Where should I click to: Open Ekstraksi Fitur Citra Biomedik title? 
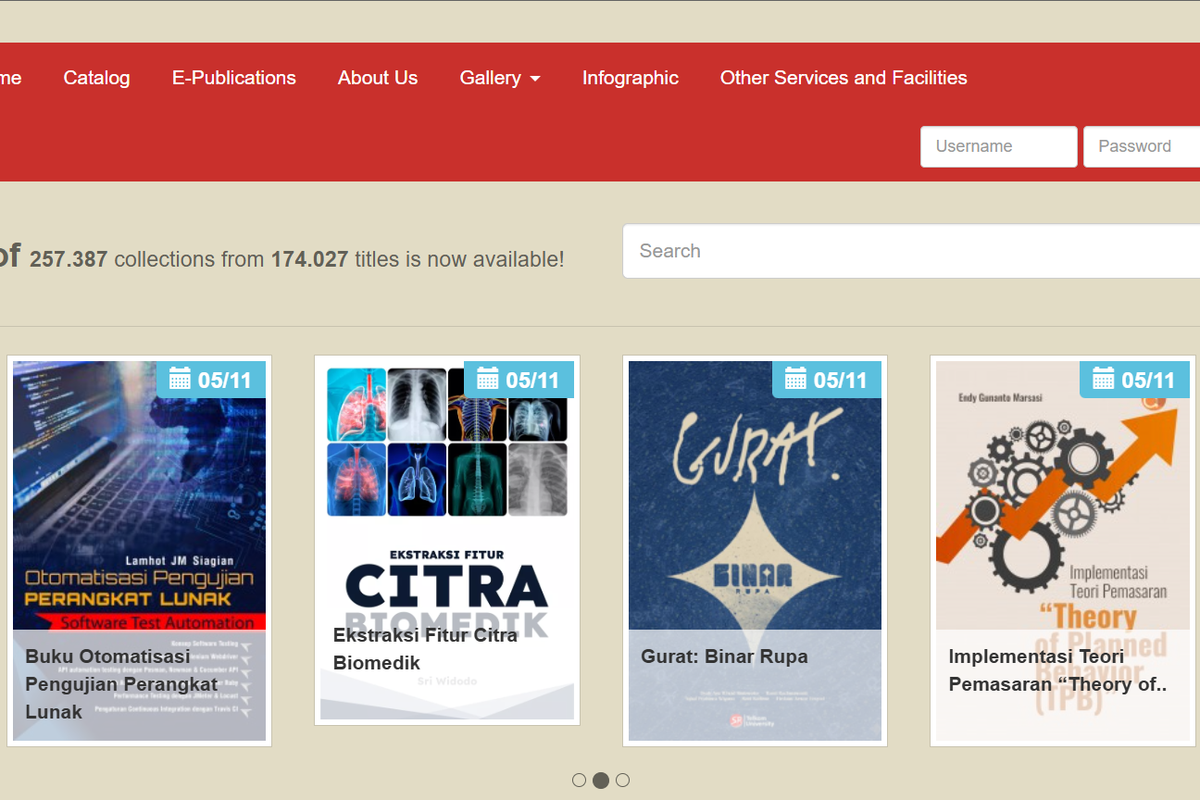pos(425,649)
